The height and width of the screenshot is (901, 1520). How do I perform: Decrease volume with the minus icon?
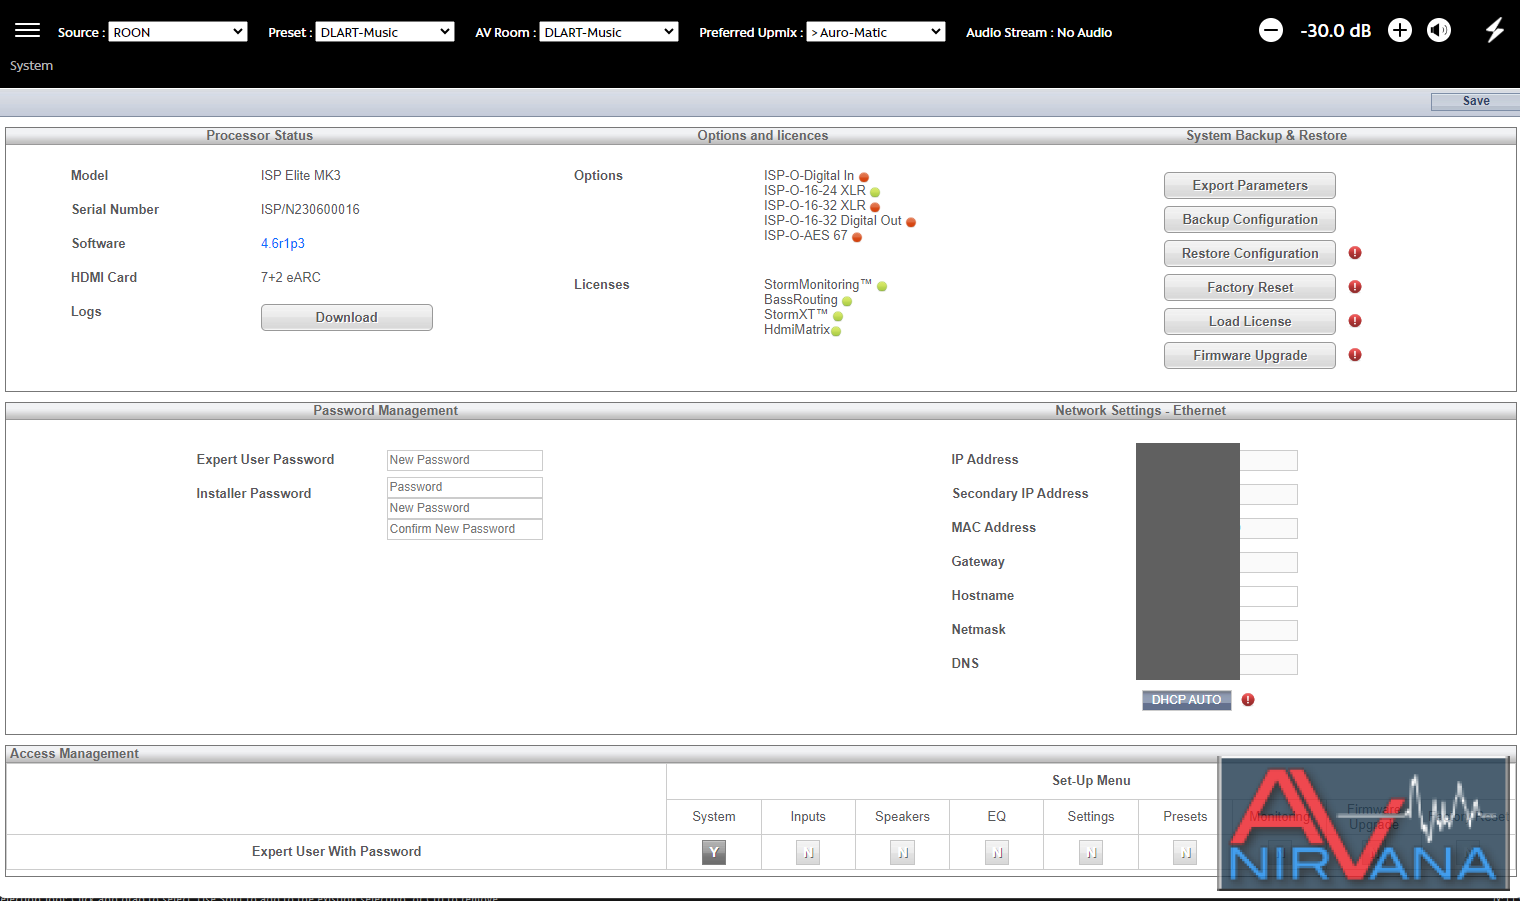(1270, 30)
